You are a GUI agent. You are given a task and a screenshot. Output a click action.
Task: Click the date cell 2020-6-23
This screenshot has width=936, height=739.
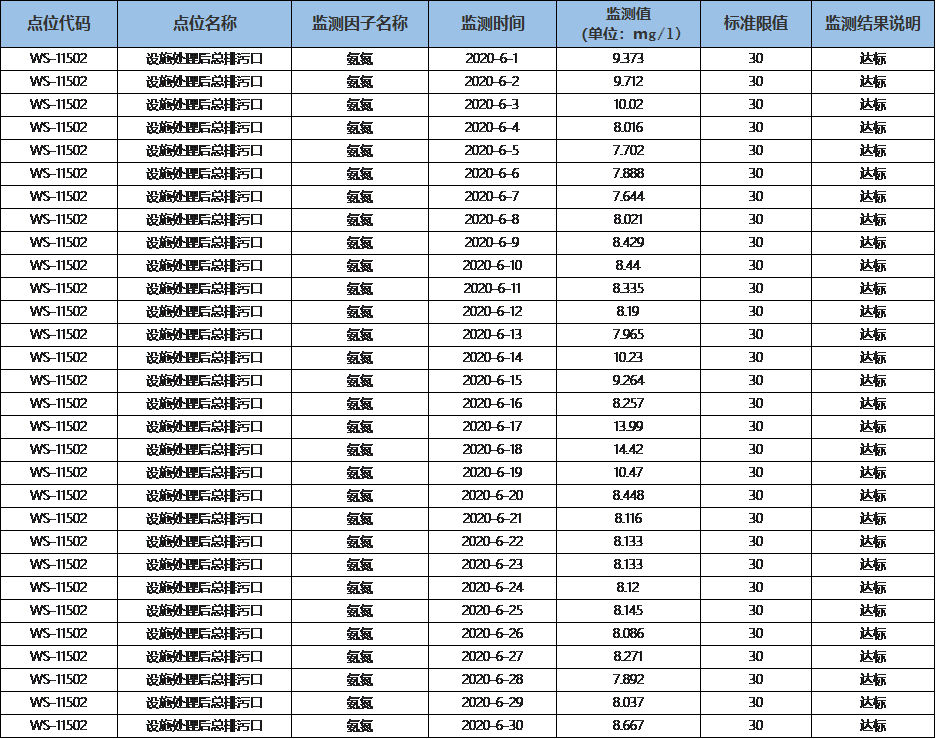(x=492, y=565)
